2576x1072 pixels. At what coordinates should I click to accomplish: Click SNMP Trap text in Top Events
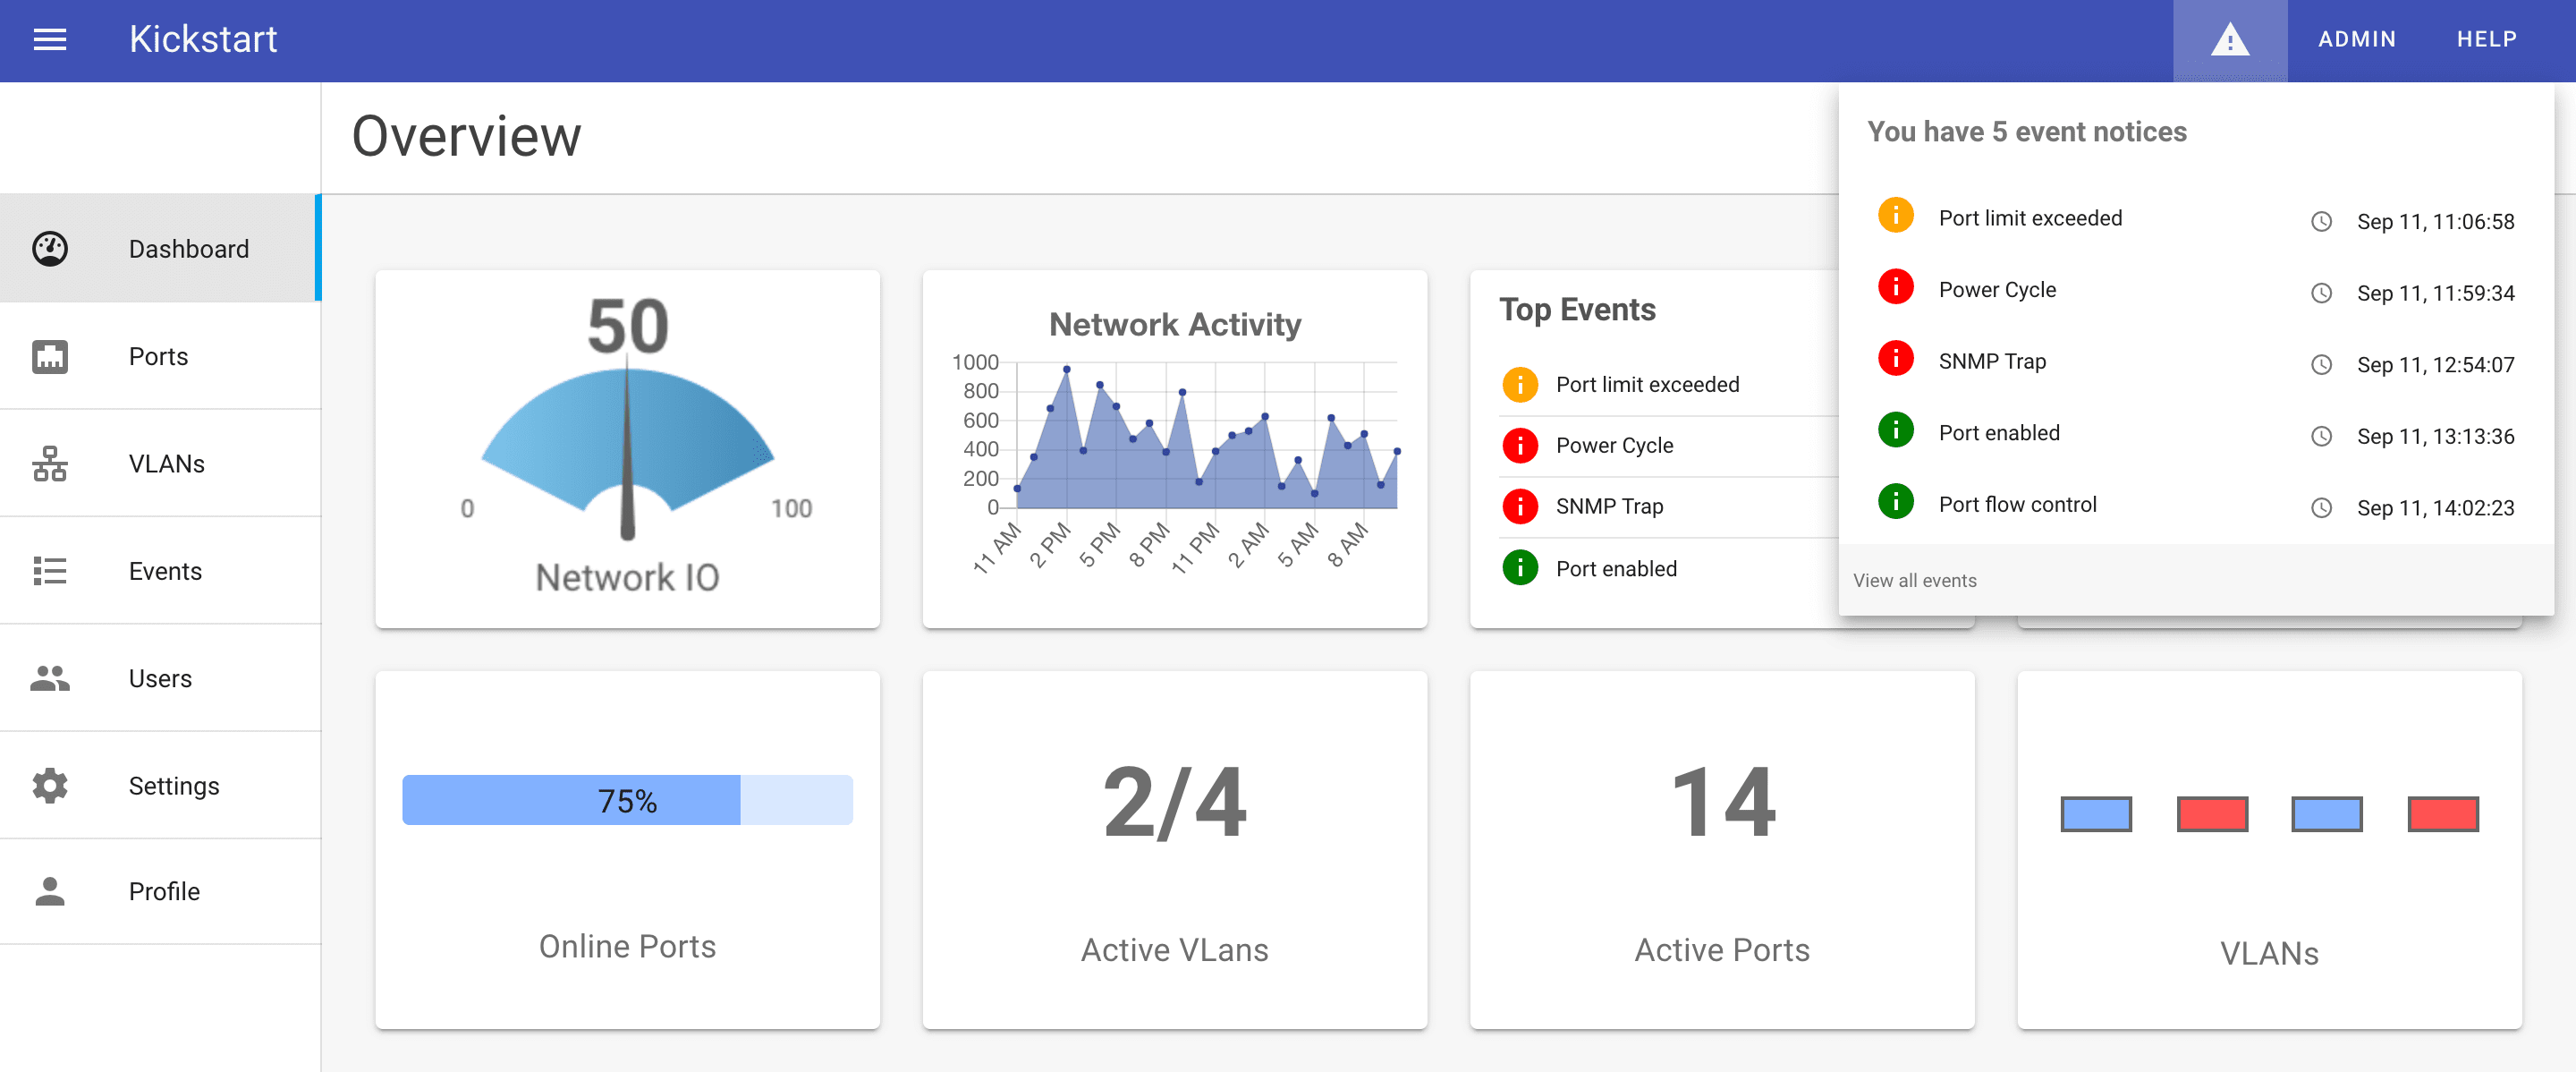coord(1609,507)
